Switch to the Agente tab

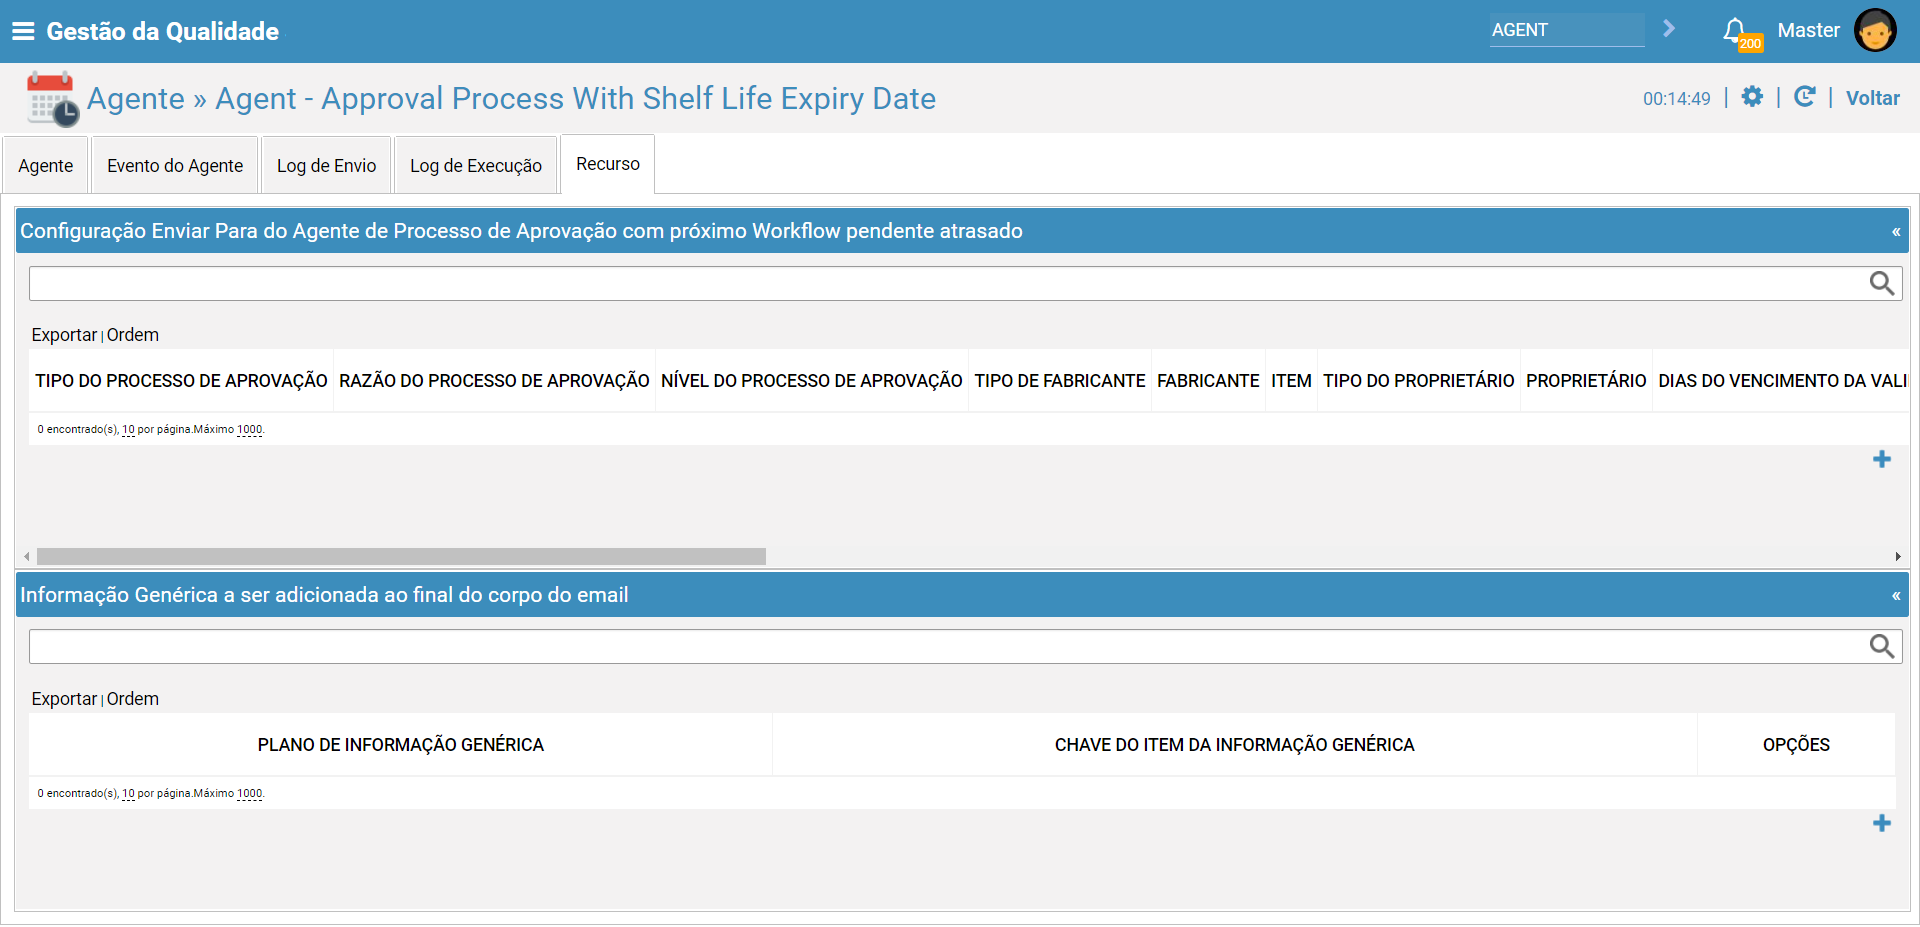pyautogui.click(x=46, y=165)
